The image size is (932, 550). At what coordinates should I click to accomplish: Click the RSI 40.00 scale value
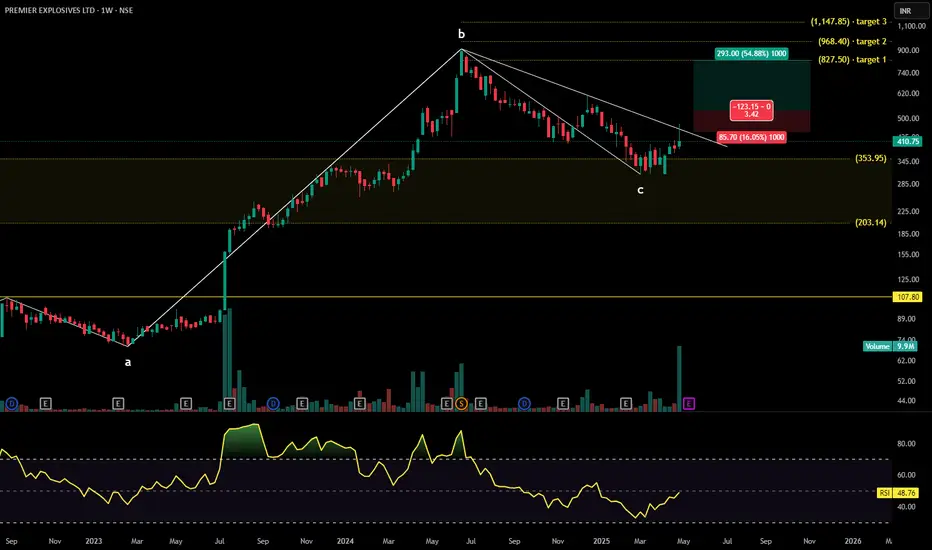(x=906, y=507)
